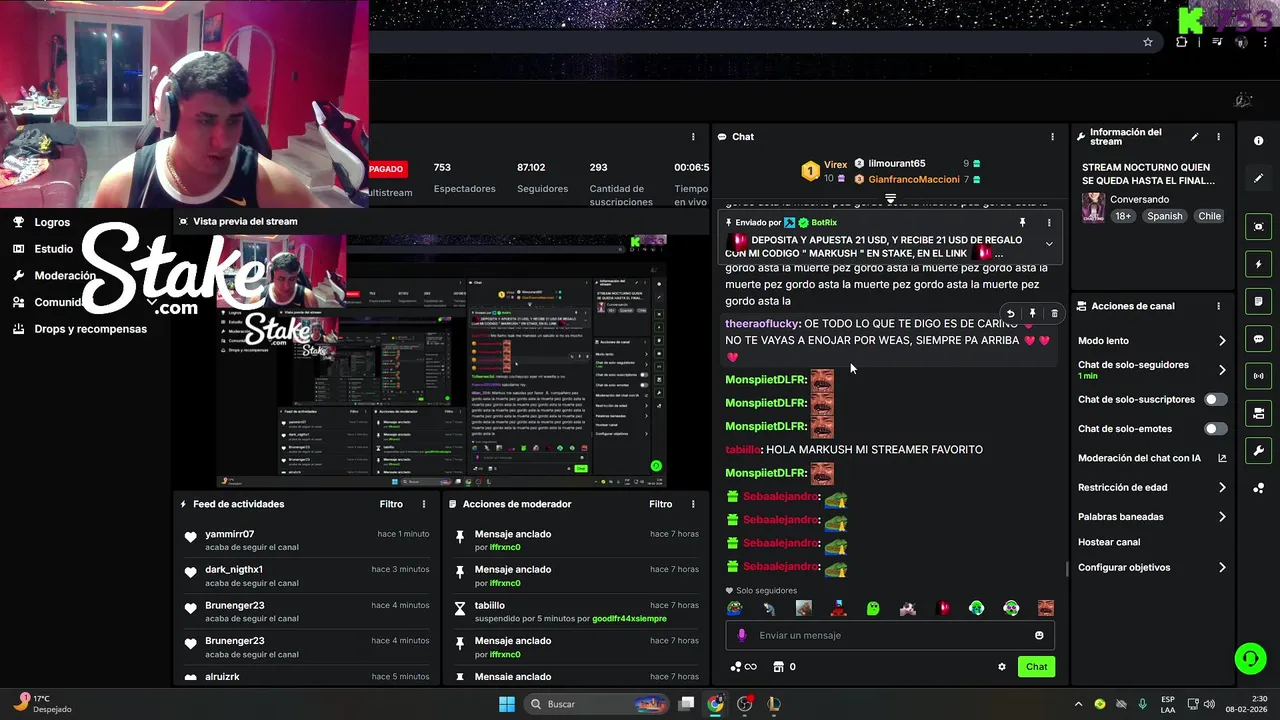Viewport: 1280px width, 720px height.
Task: Open Estudio in left menu
Action: pos(53,249)
